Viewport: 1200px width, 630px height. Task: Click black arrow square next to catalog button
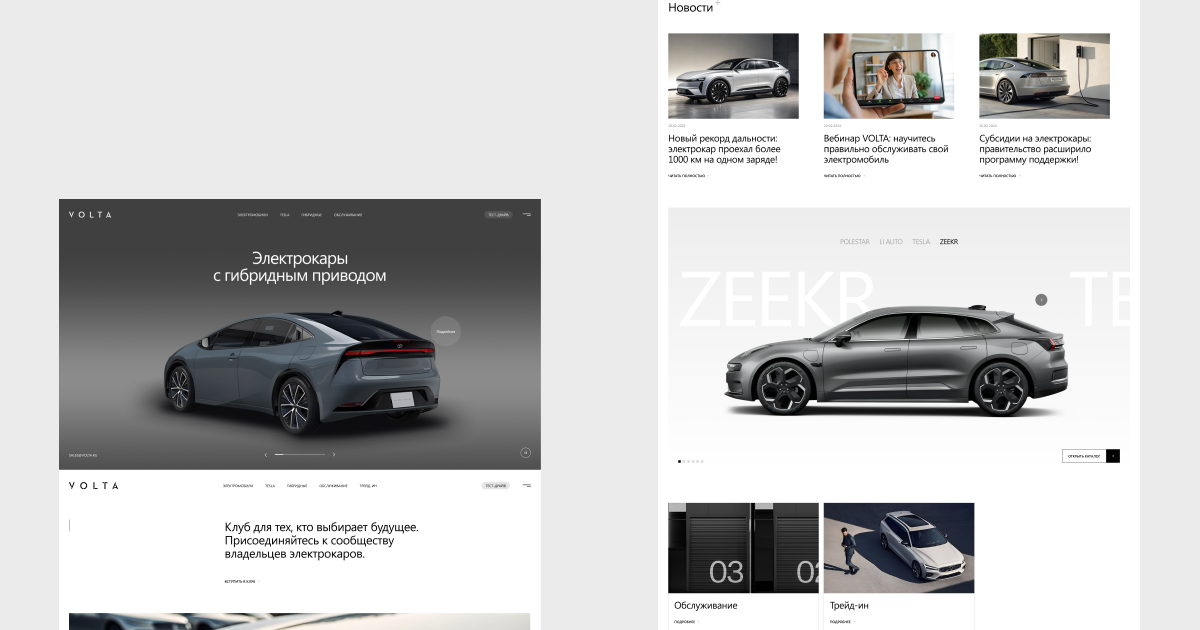pos(1113,456)
